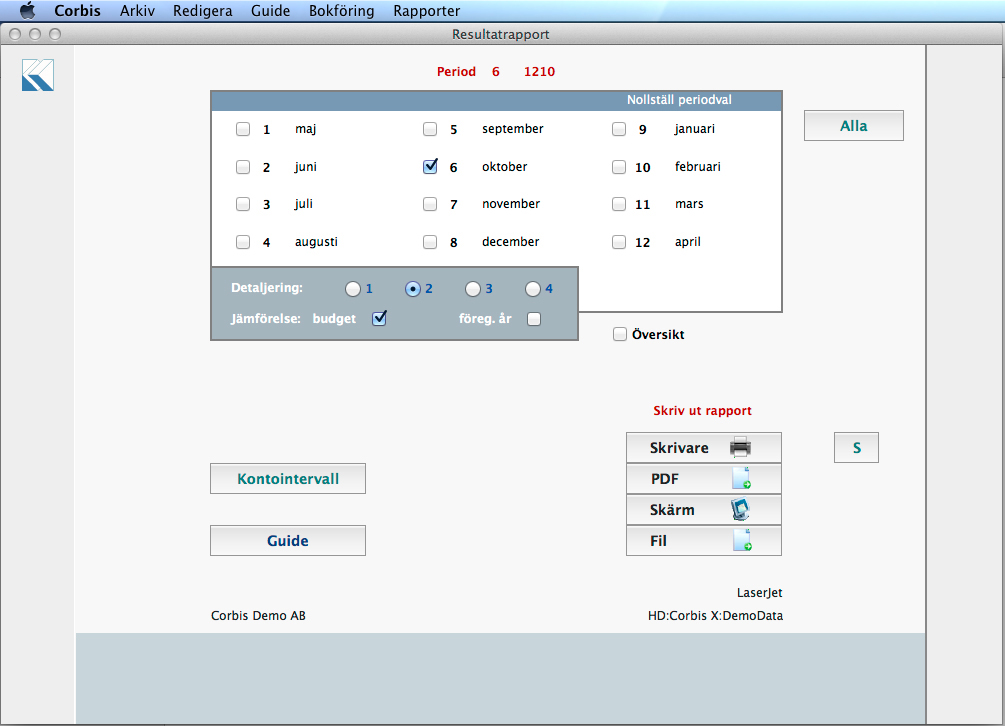Image resolution: width=1005 pixels, height=726 pixels.
Task: Check the period 7 november checkbox
Action: [x=430, y=204]
